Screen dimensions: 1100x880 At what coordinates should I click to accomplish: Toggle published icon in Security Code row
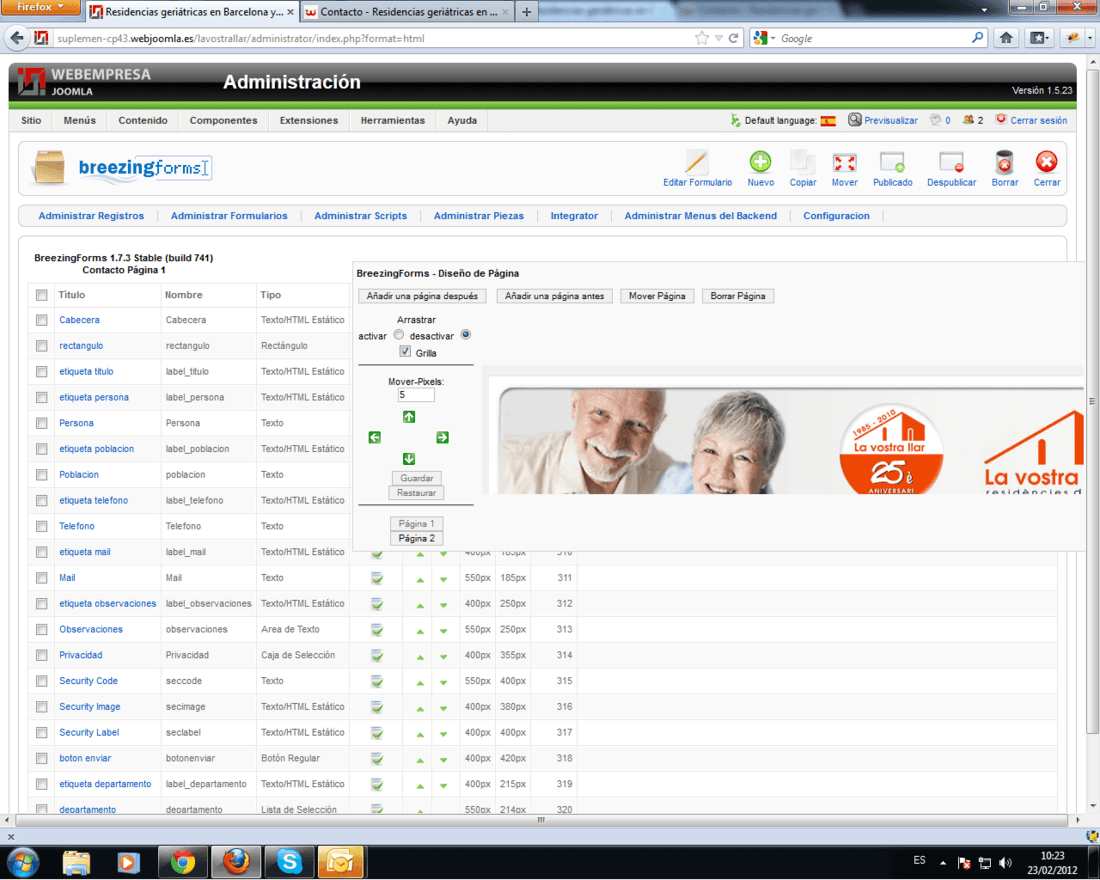point(377,681)
